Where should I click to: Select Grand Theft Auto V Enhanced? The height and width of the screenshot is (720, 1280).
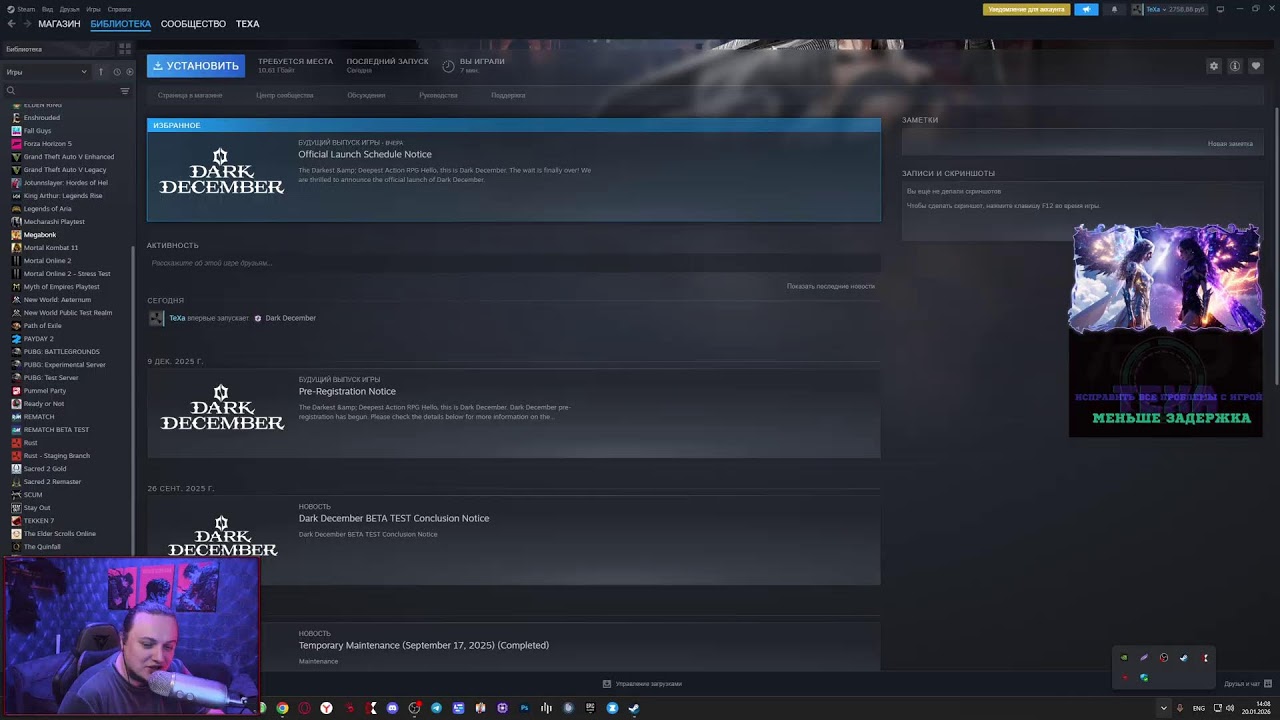coord(68,157)
